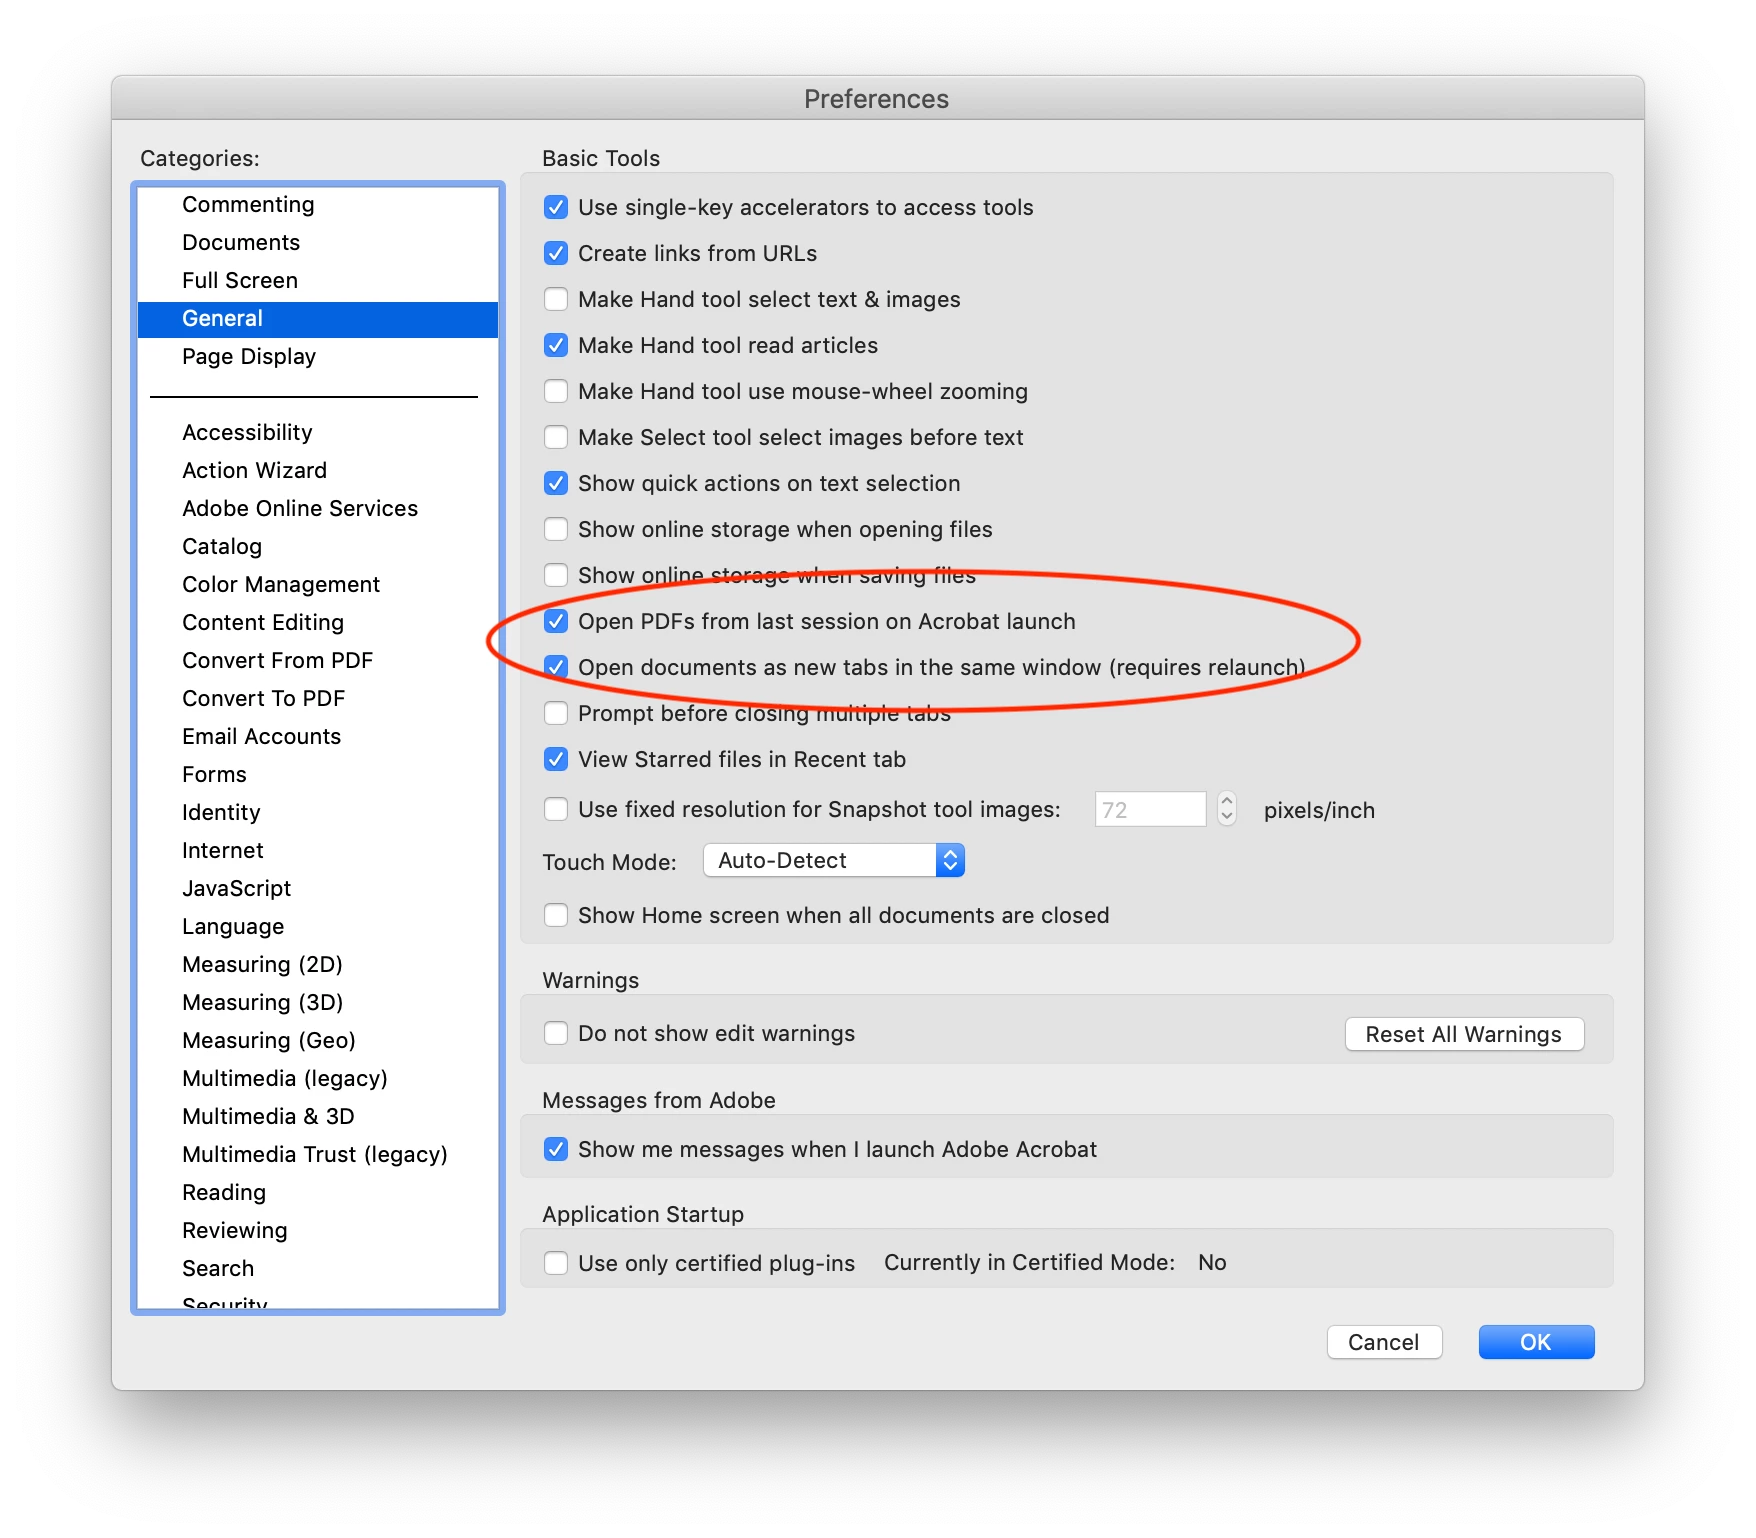Check Use fixed resolution for Snapshot tool
This screenshot has height=1538, width=1756.
[556, 809]
